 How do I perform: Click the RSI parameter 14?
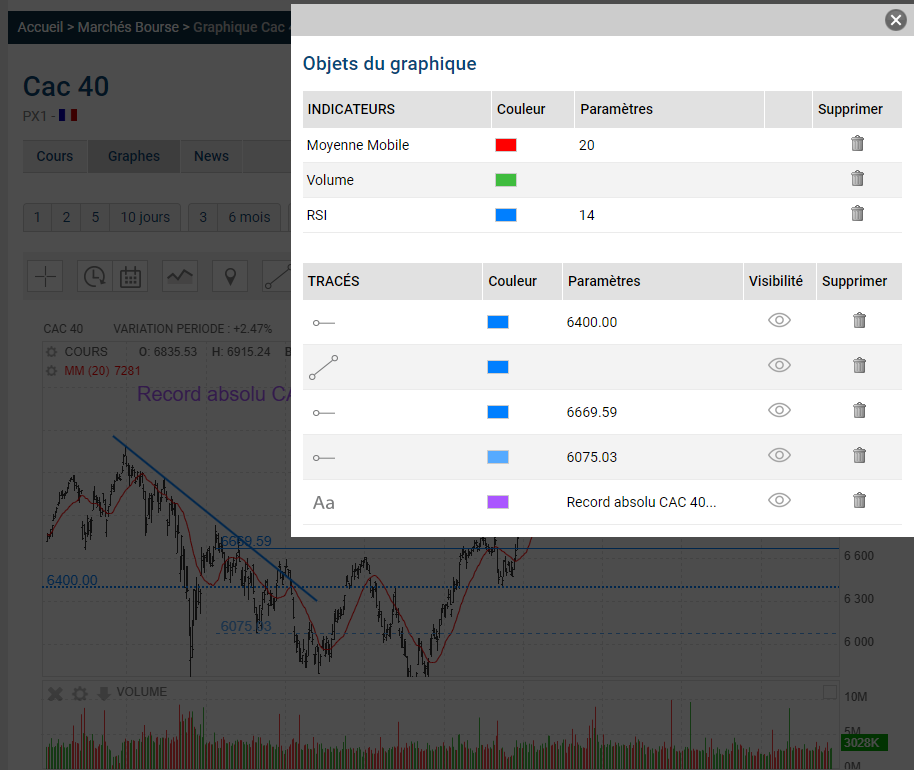586,215
